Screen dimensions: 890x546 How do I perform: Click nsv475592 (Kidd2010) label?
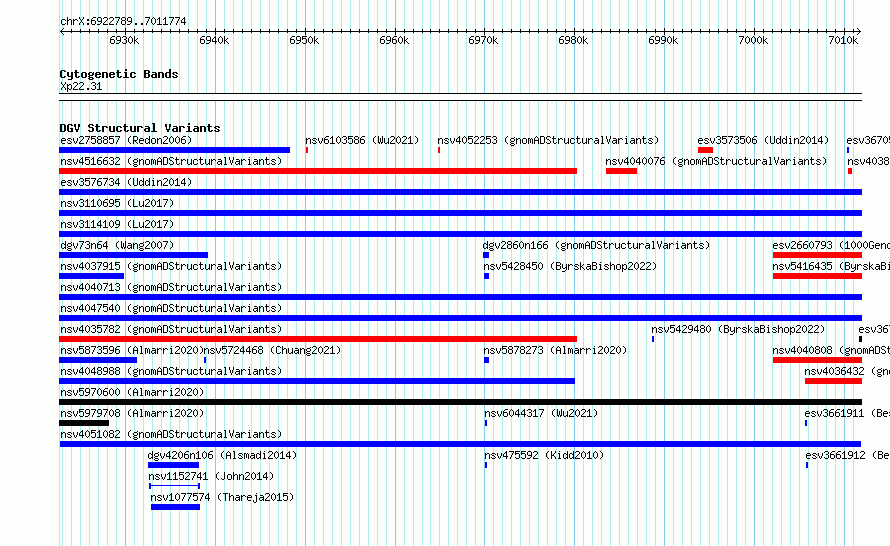point(544,455)
